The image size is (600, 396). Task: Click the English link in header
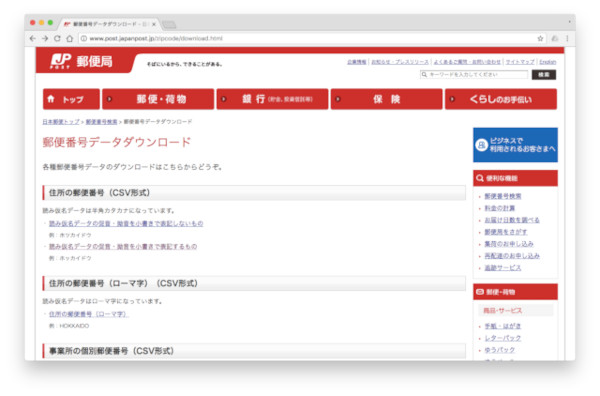548,62
